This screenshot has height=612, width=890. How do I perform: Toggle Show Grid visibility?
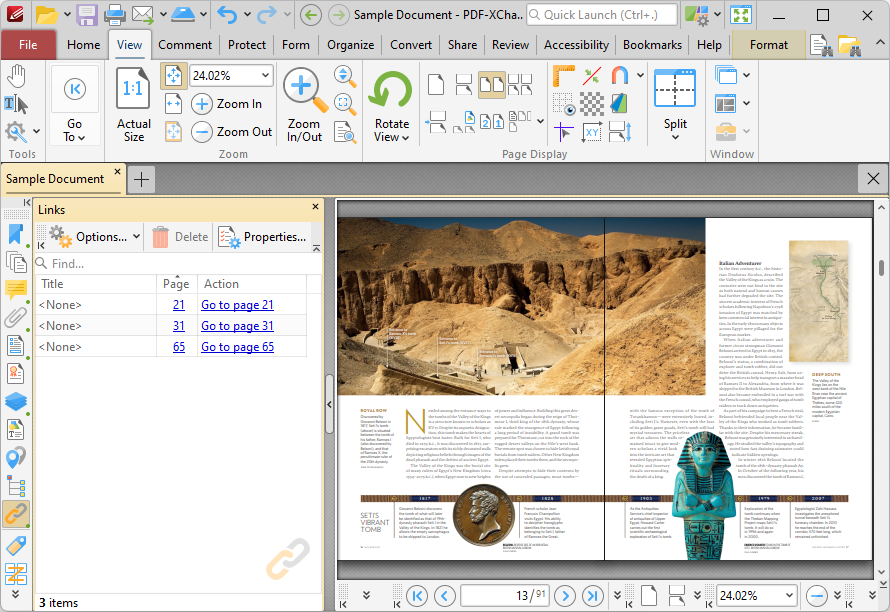pos(563,104)
